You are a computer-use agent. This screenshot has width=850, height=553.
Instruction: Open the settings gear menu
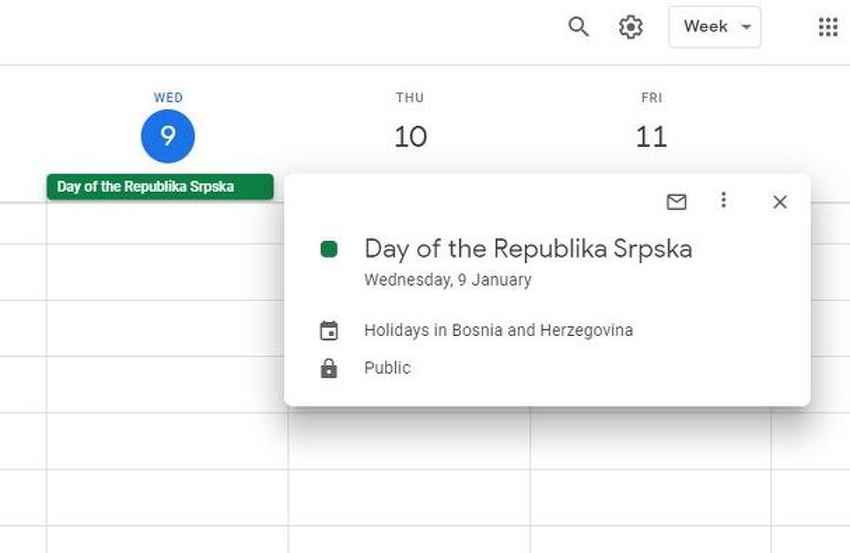pos(630,27)
